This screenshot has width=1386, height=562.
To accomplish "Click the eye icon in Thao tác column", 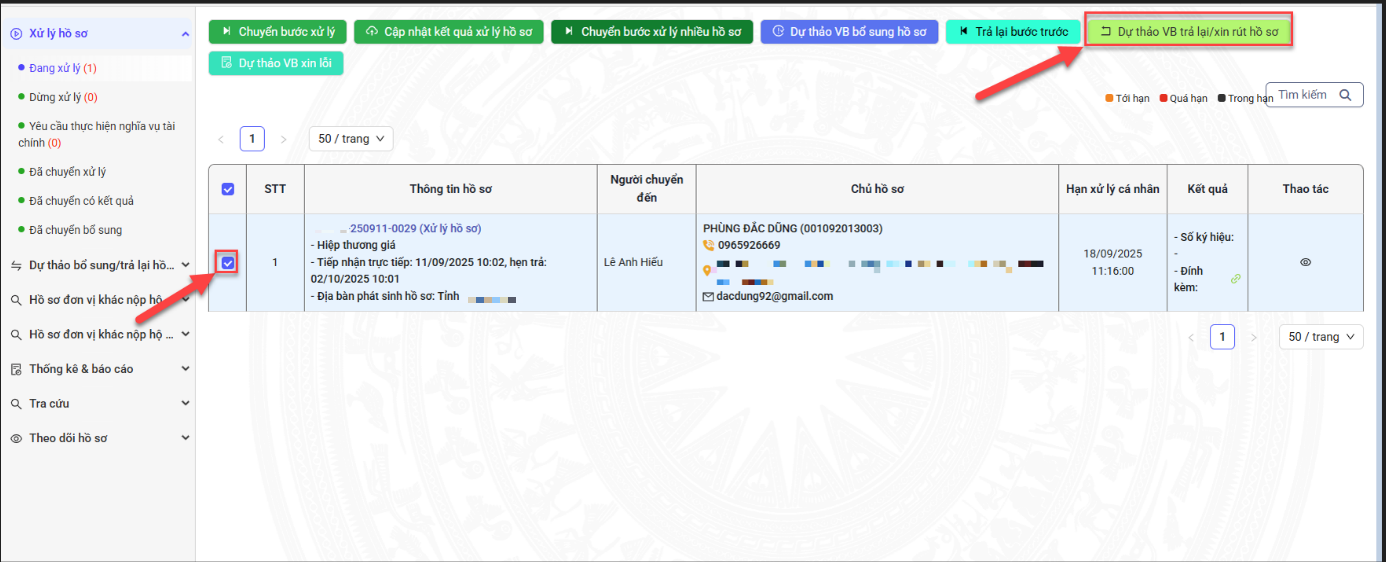I will point(1305,262).
